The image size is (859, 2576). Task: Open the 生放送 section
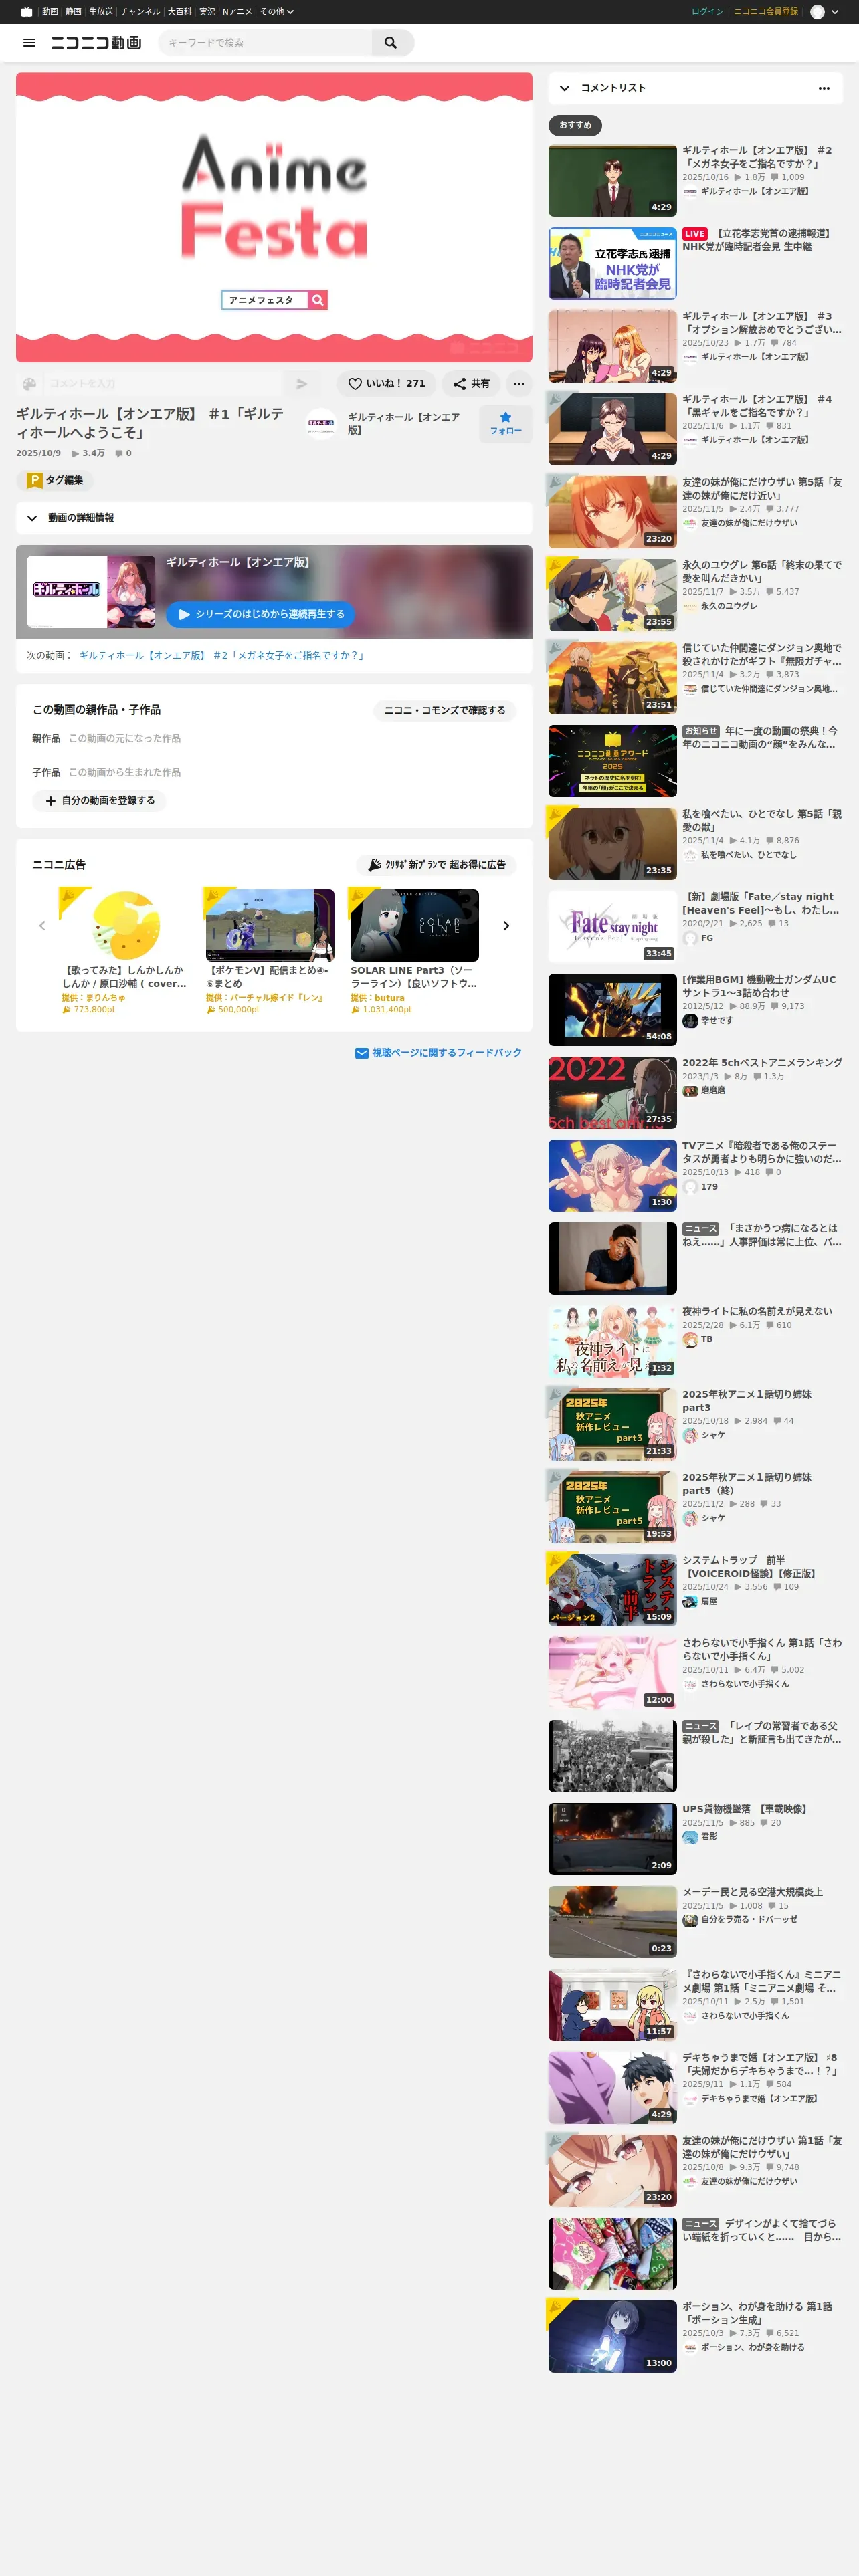click(101, 12)
